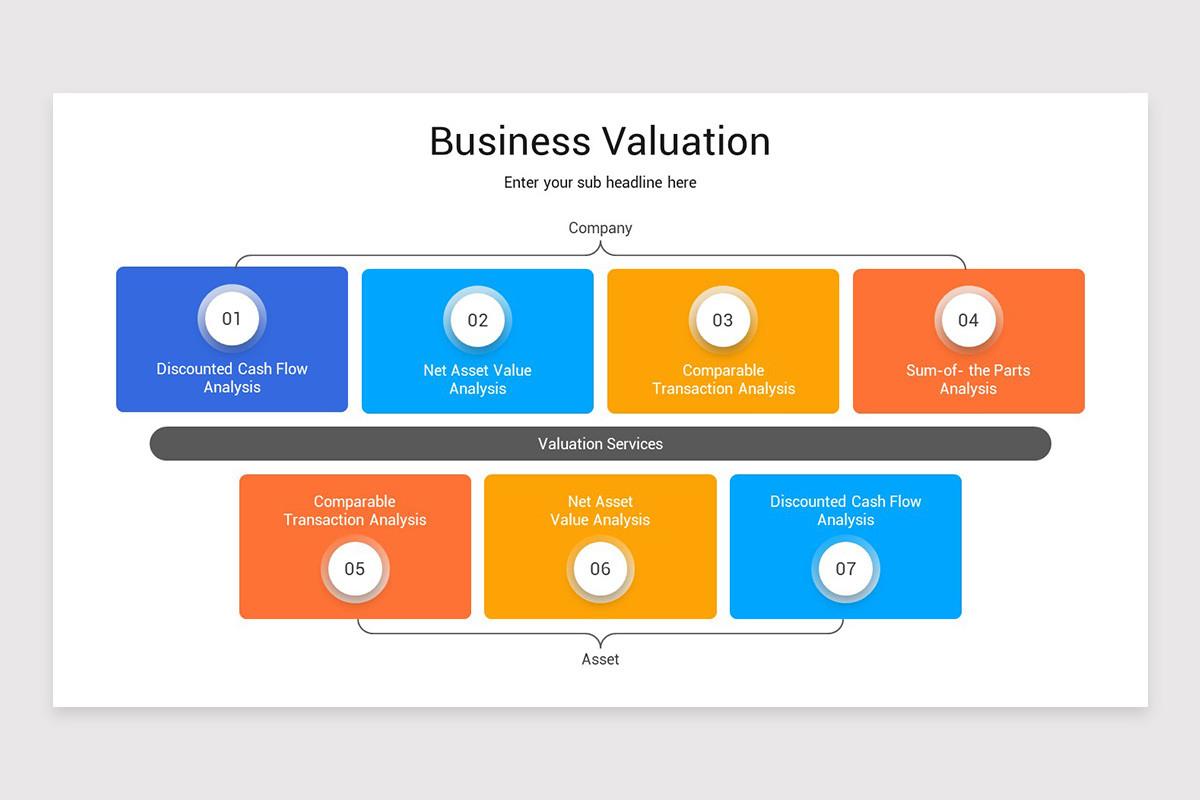The image size is (1200, 800).
Task: Click the sub headline placeholder text
Action: point(600,183)
